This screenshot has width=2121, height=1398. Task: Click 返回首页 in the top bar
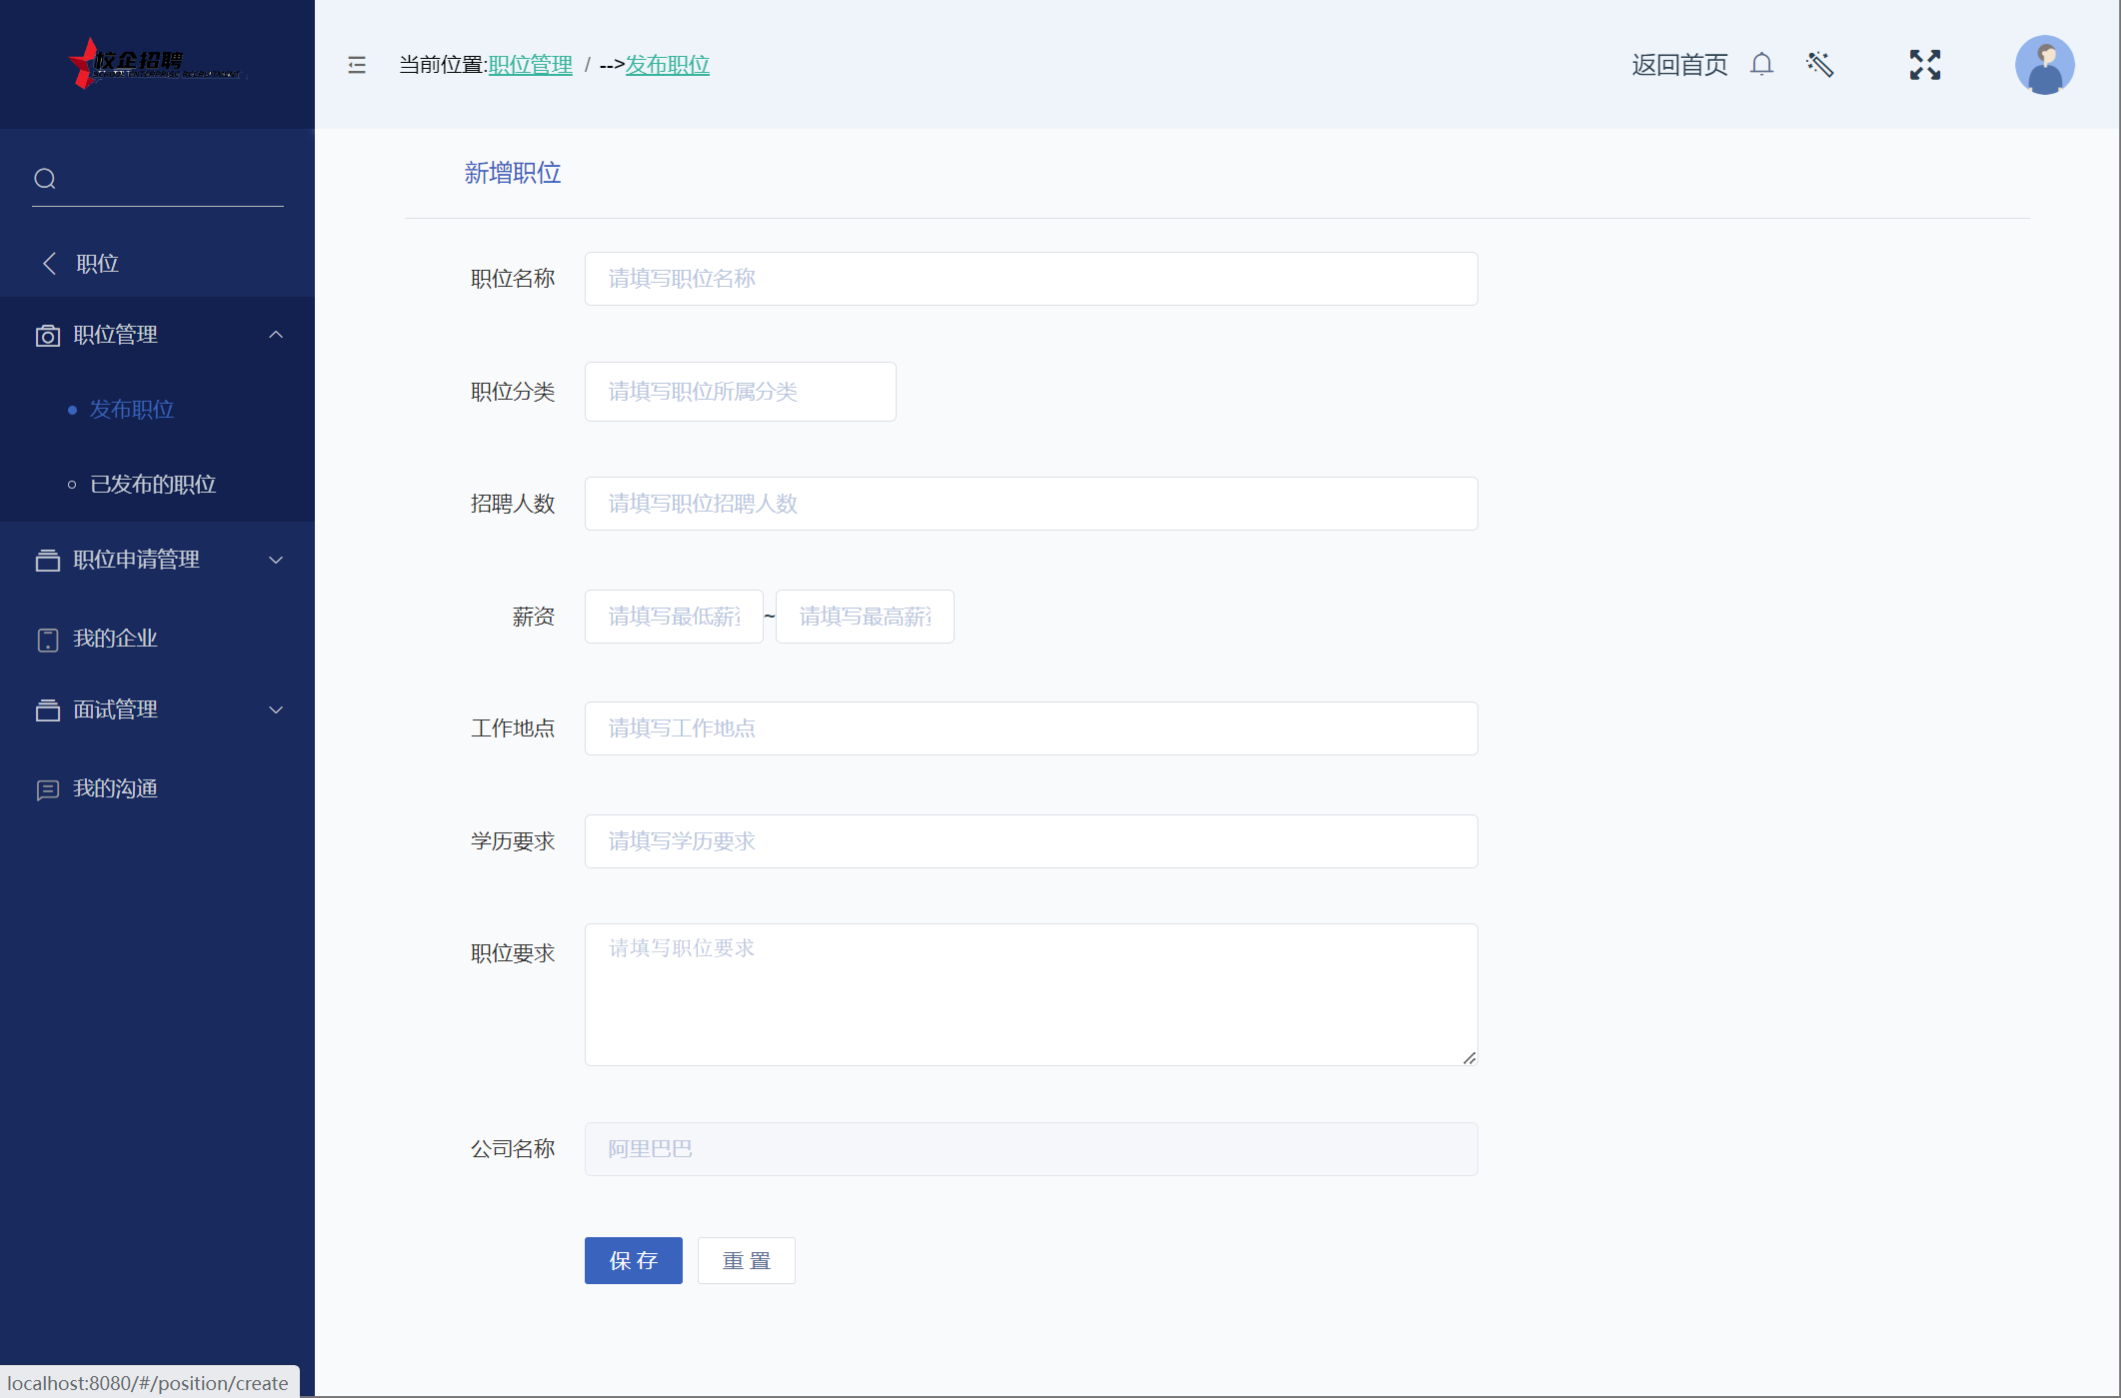pos(1678,65)
